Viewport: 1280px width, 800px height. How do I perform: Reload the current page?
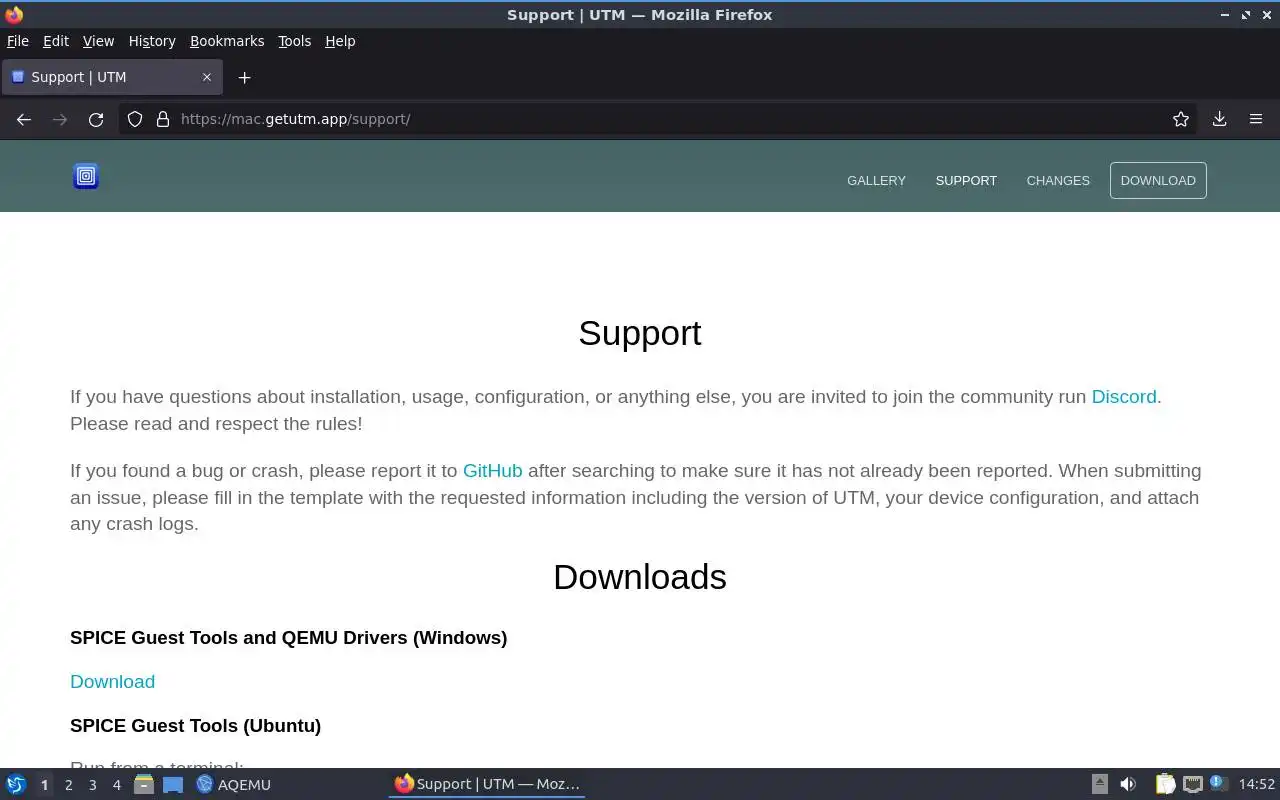coord(96,119)
